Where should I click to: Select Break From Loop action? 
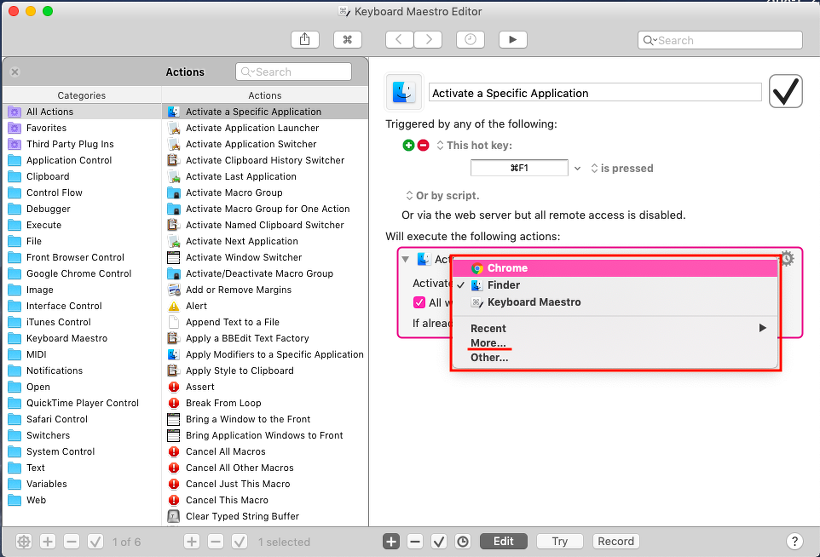(x=265, y=403)
